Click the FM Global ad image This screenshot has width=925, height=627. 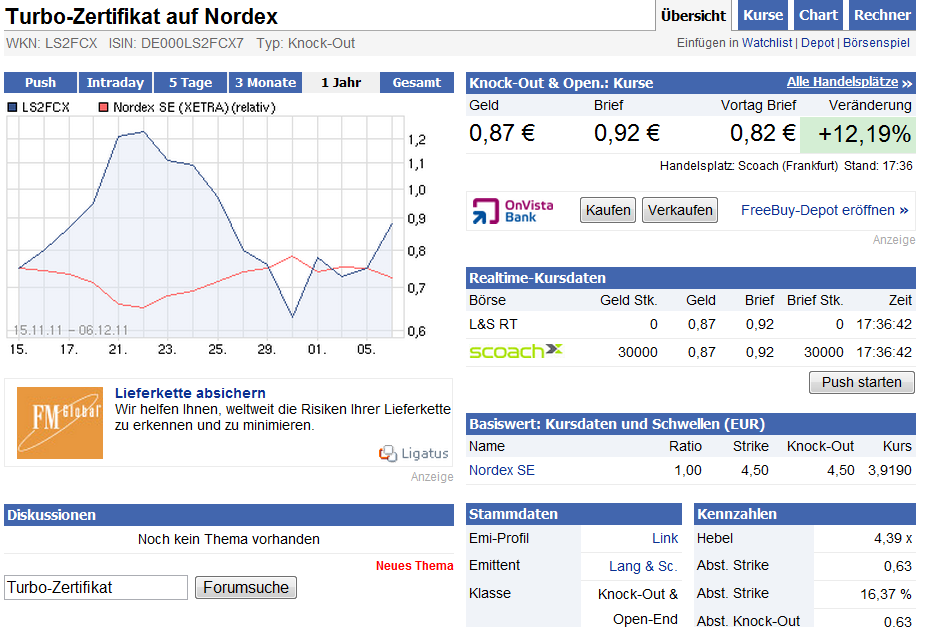[60, 423]
